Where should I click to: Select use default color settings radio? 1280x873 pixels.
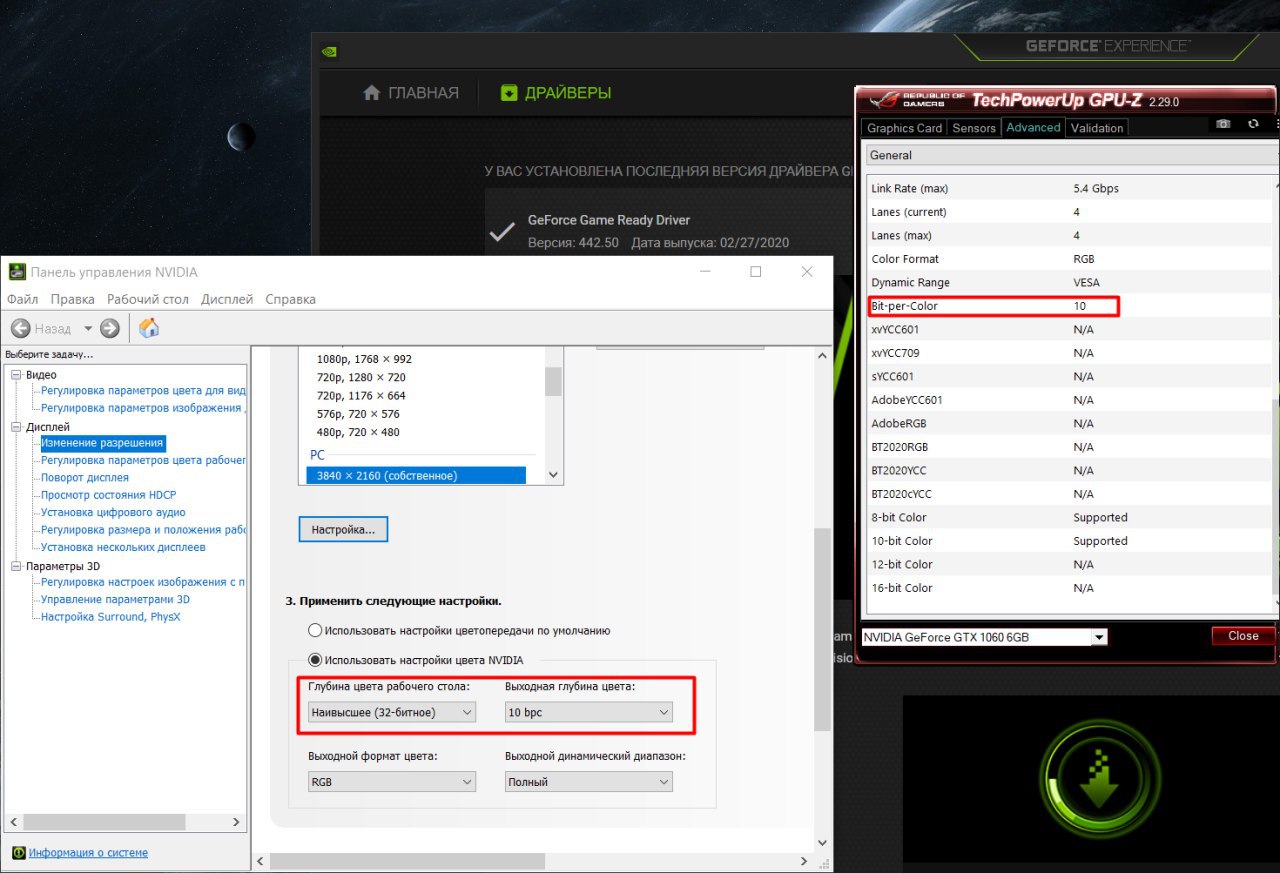coord(315,631)
